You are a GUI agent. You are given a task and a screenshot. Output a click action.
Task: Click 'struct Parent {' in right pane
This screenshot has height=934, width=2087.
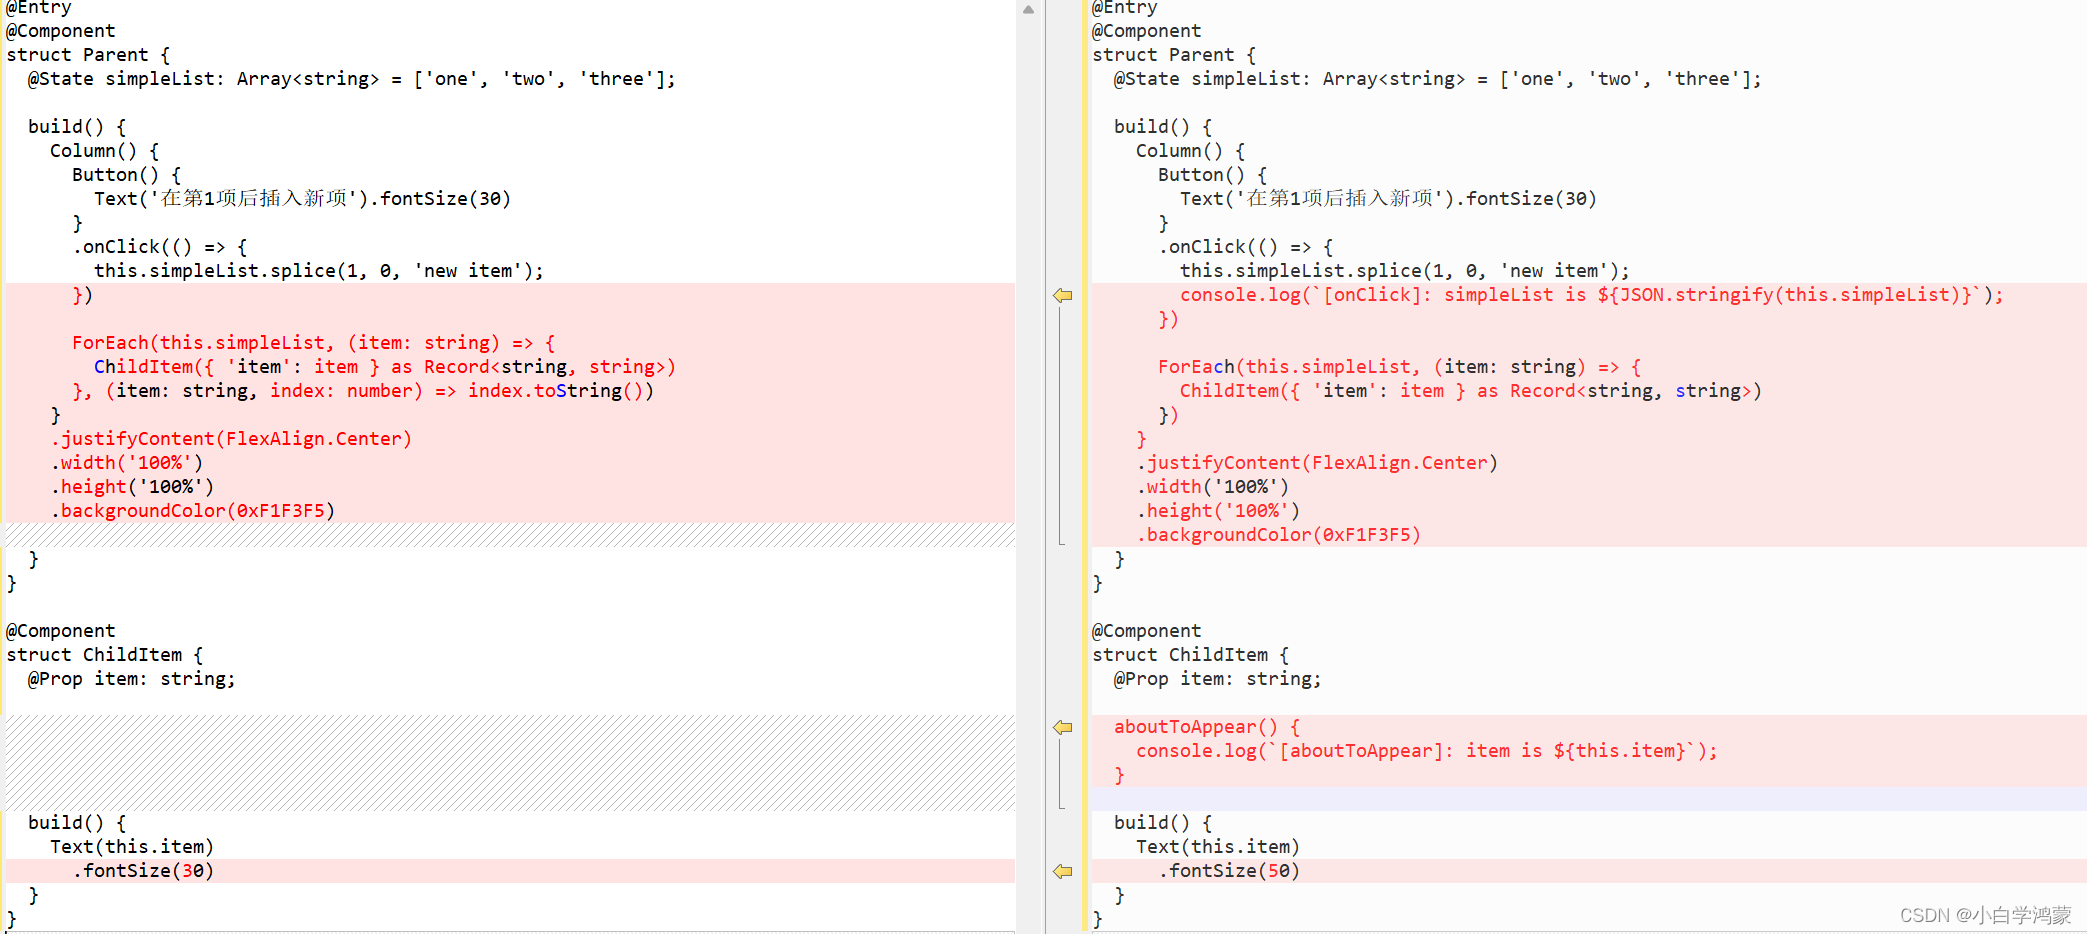1174,55
